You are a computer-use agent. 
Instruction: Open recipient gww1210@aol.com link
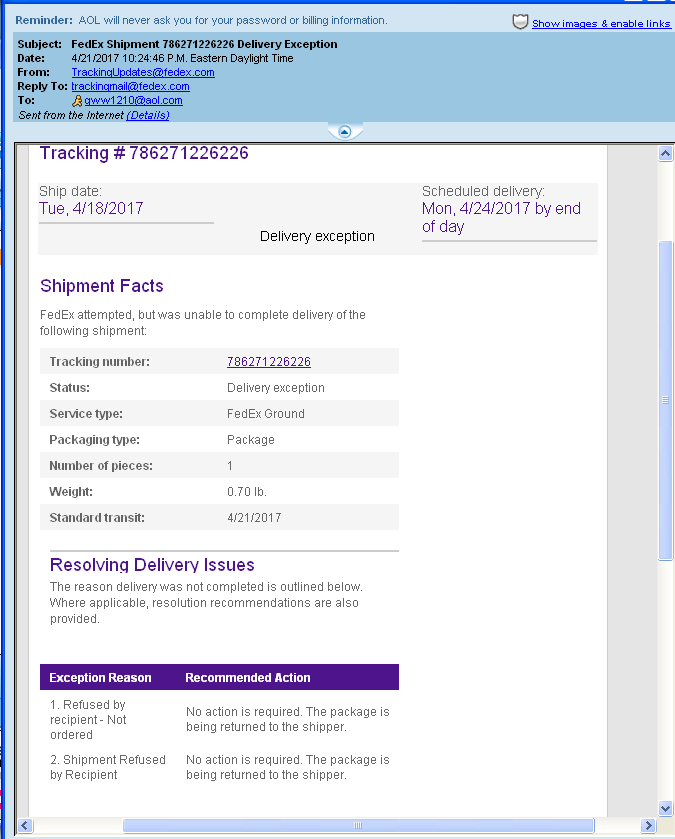[x=133, y=100]
